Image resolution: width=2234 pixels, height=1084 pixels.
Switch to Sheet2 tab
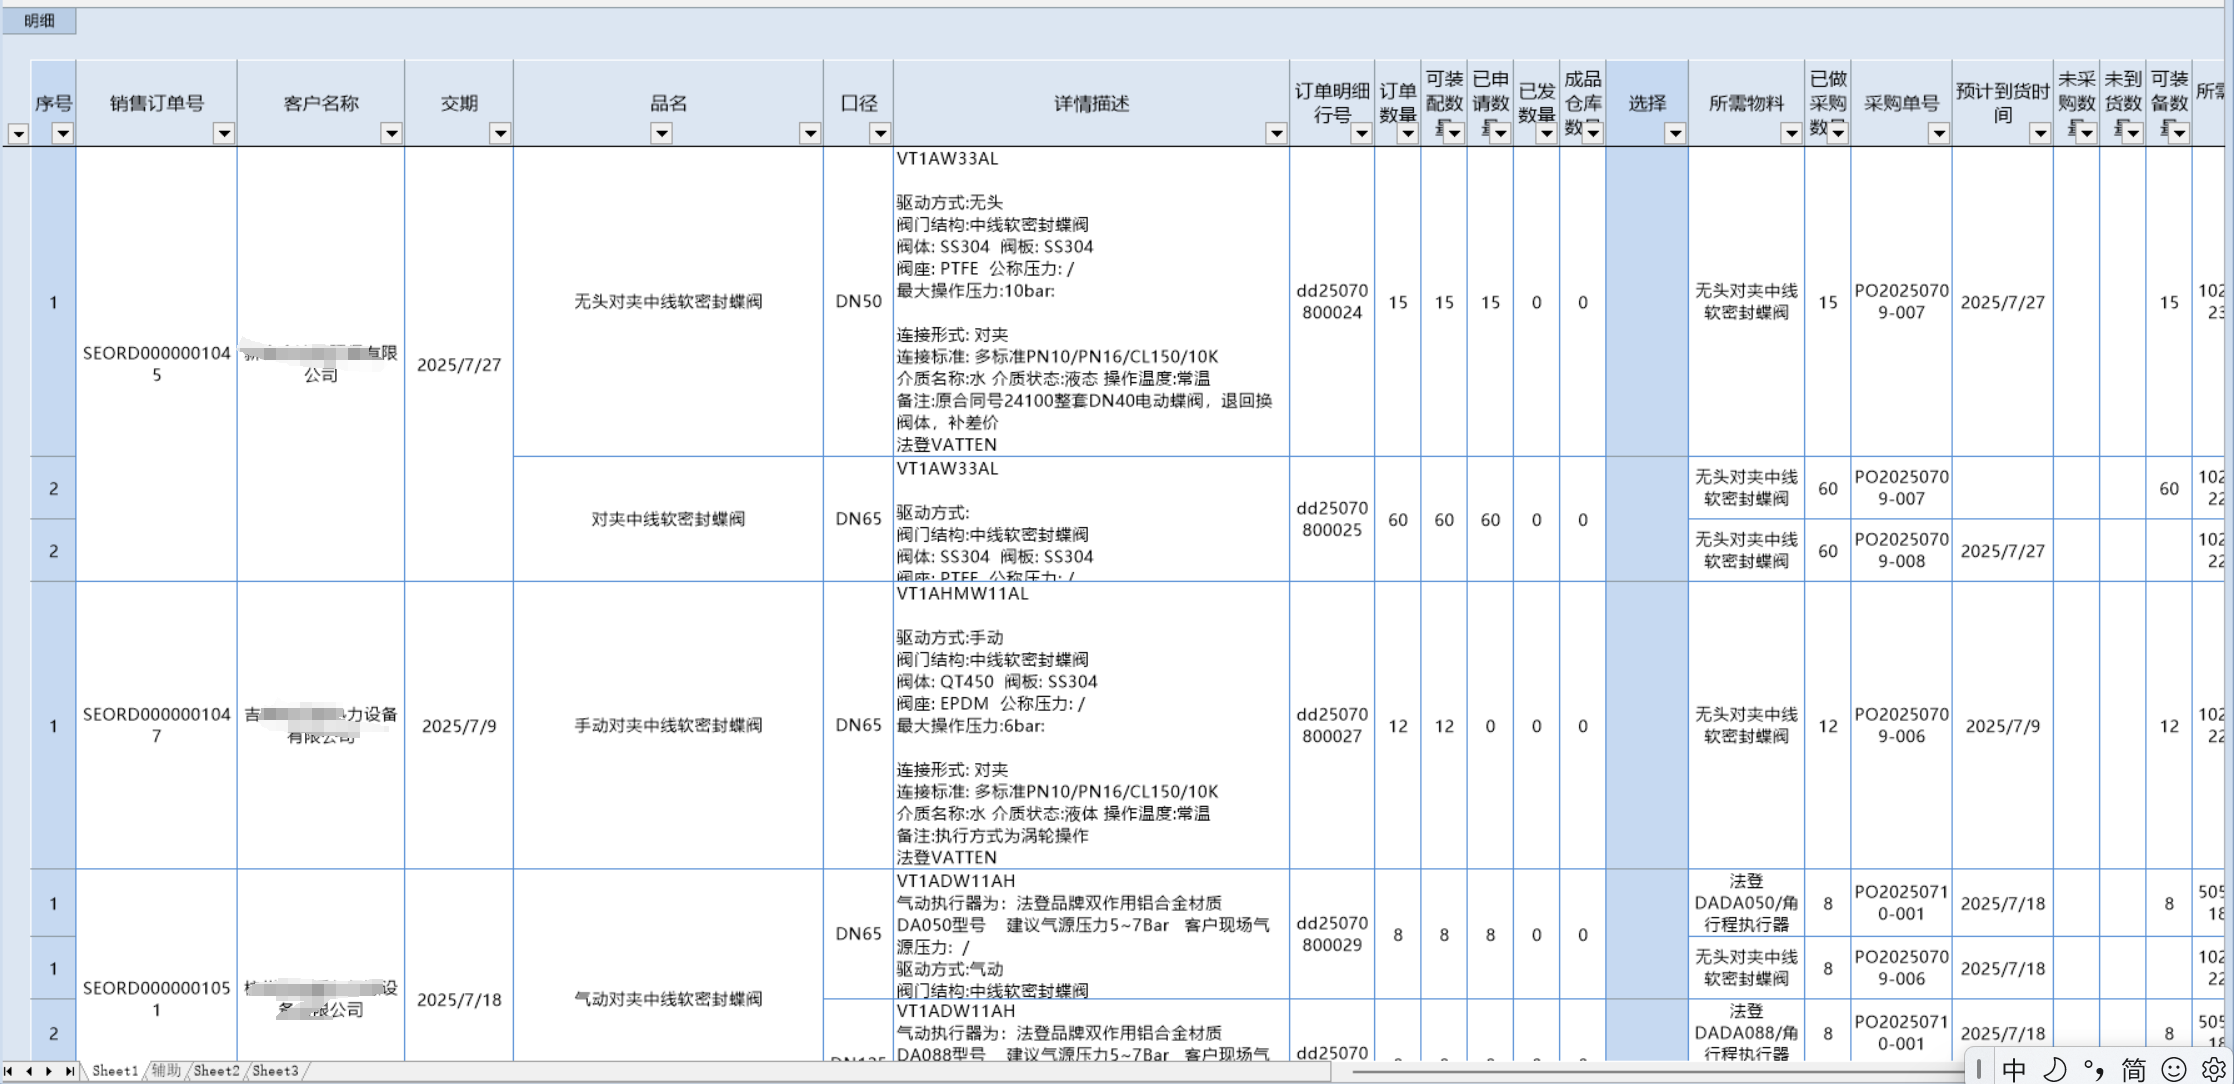[216, 1071]
